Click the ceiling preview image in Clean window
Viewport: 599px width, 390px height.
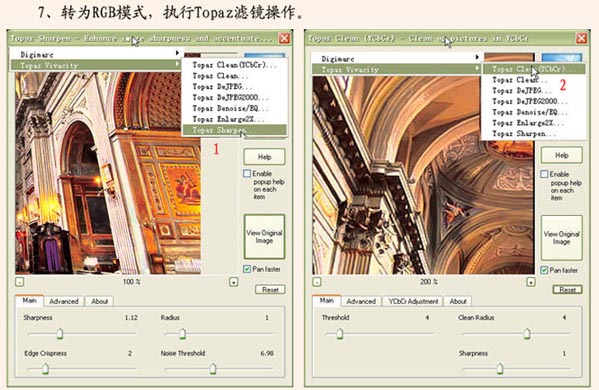coord(423,175)
